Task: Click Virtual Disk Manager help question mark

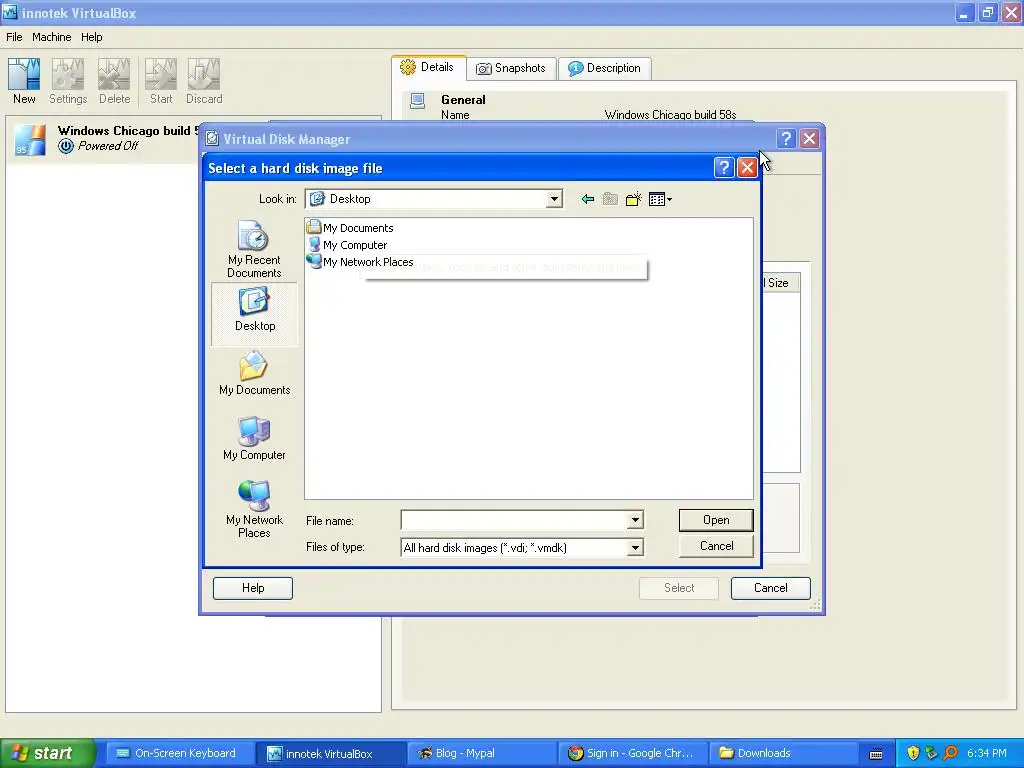Action: tap(786, 138)
